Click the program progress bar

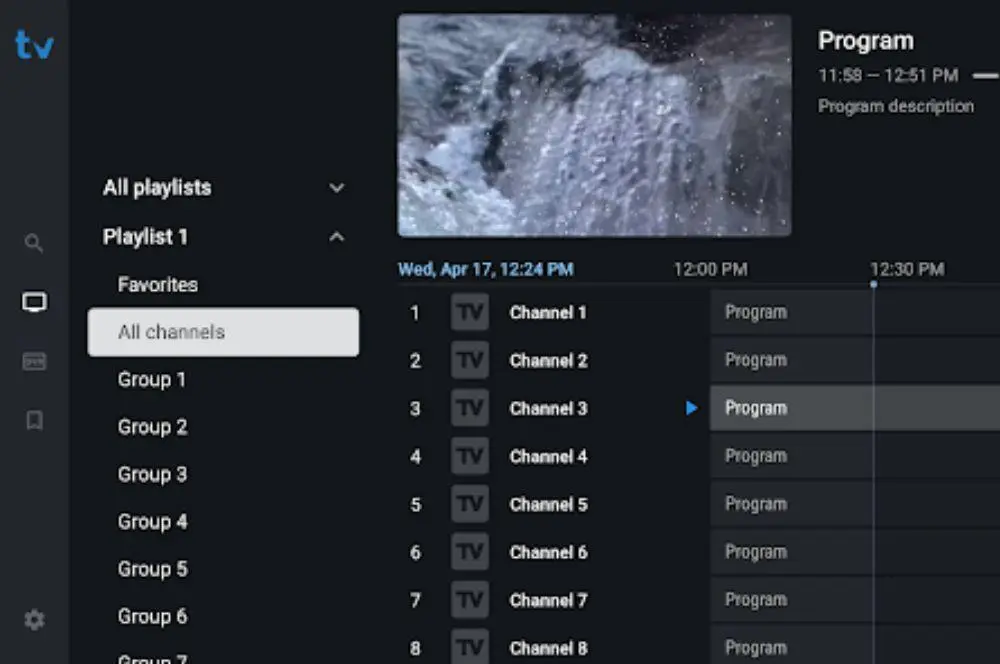[986, 76]
